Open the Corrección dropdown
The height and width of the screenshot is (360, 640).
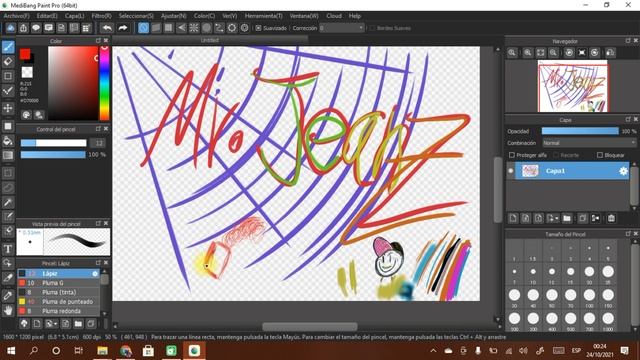[x=342, y=28]
